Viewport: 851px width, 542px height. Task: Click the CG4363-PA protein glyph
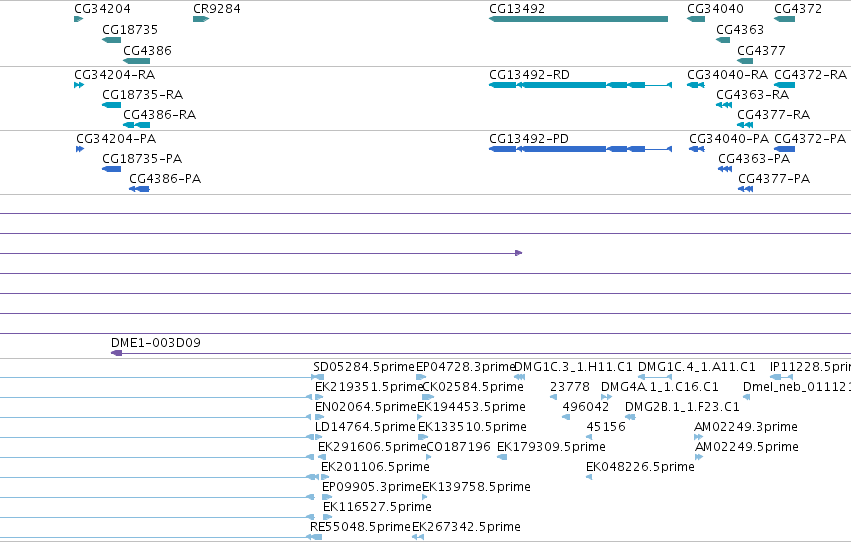725,169
